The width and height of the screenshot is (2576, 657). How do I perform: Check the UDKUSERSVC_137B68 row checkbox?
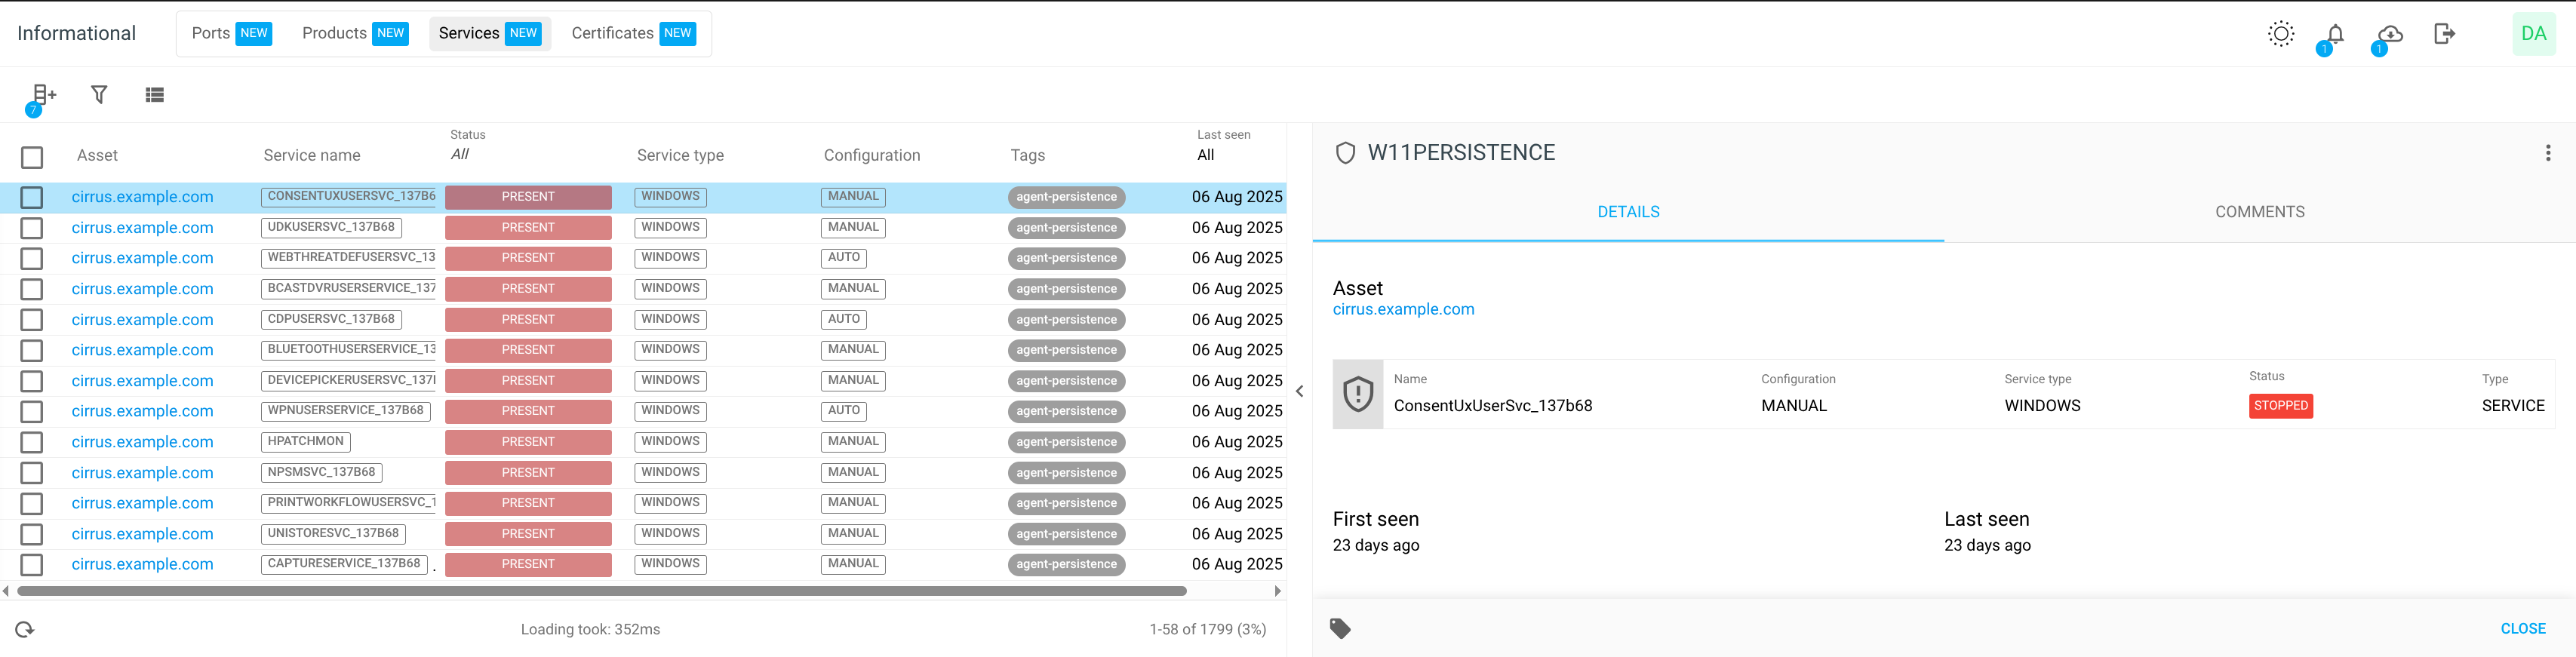(32, 228)
